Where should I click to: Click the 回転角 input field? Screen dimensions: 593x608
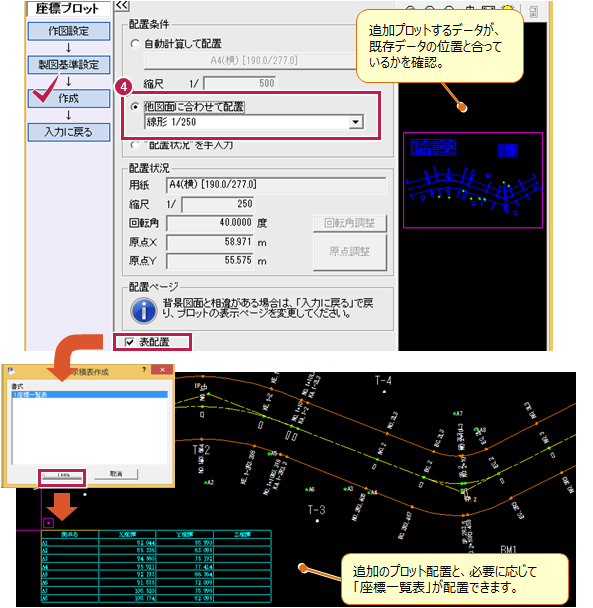(209, 223)
